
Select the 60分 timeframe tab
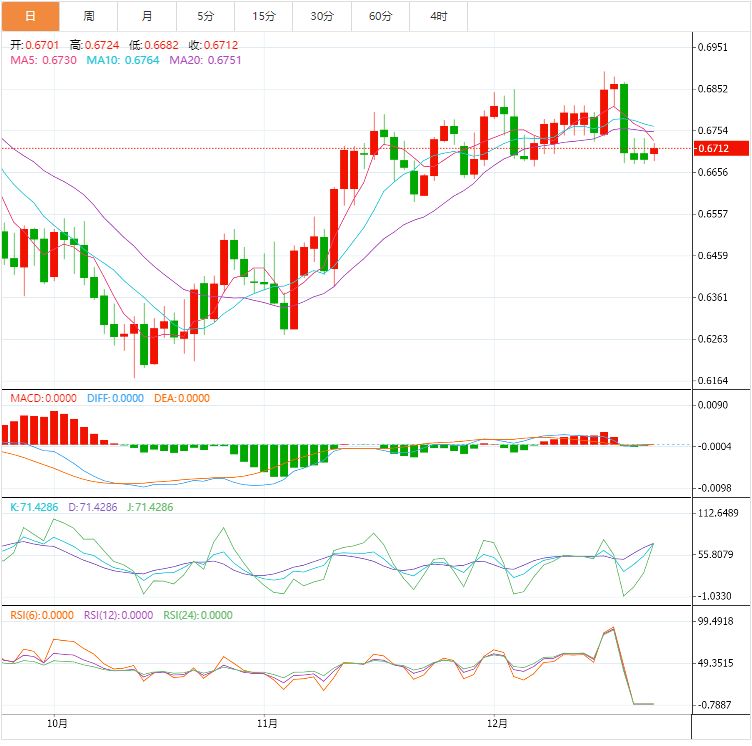tap(381, 16)
